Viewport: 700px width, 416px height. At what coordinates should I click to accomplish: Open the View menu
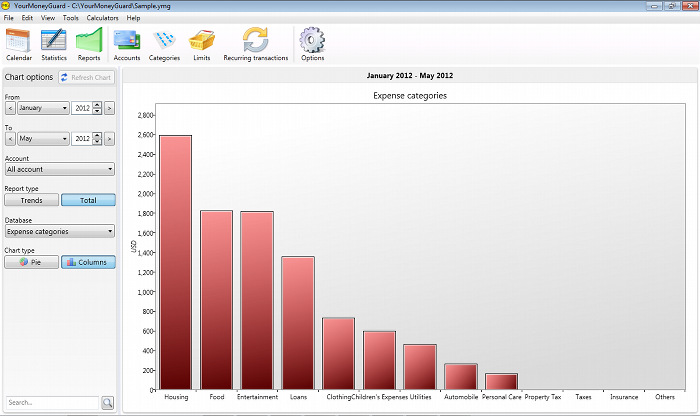pos(48,18)
